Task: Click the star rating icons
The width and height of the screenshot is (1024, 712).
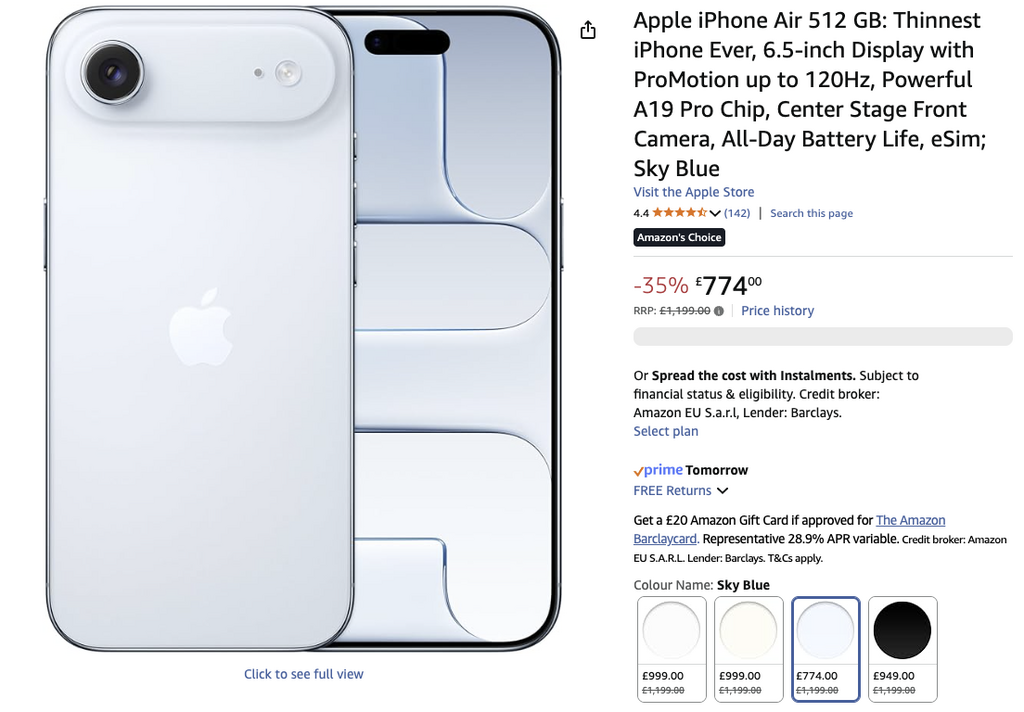Action: tap(679, 212)
